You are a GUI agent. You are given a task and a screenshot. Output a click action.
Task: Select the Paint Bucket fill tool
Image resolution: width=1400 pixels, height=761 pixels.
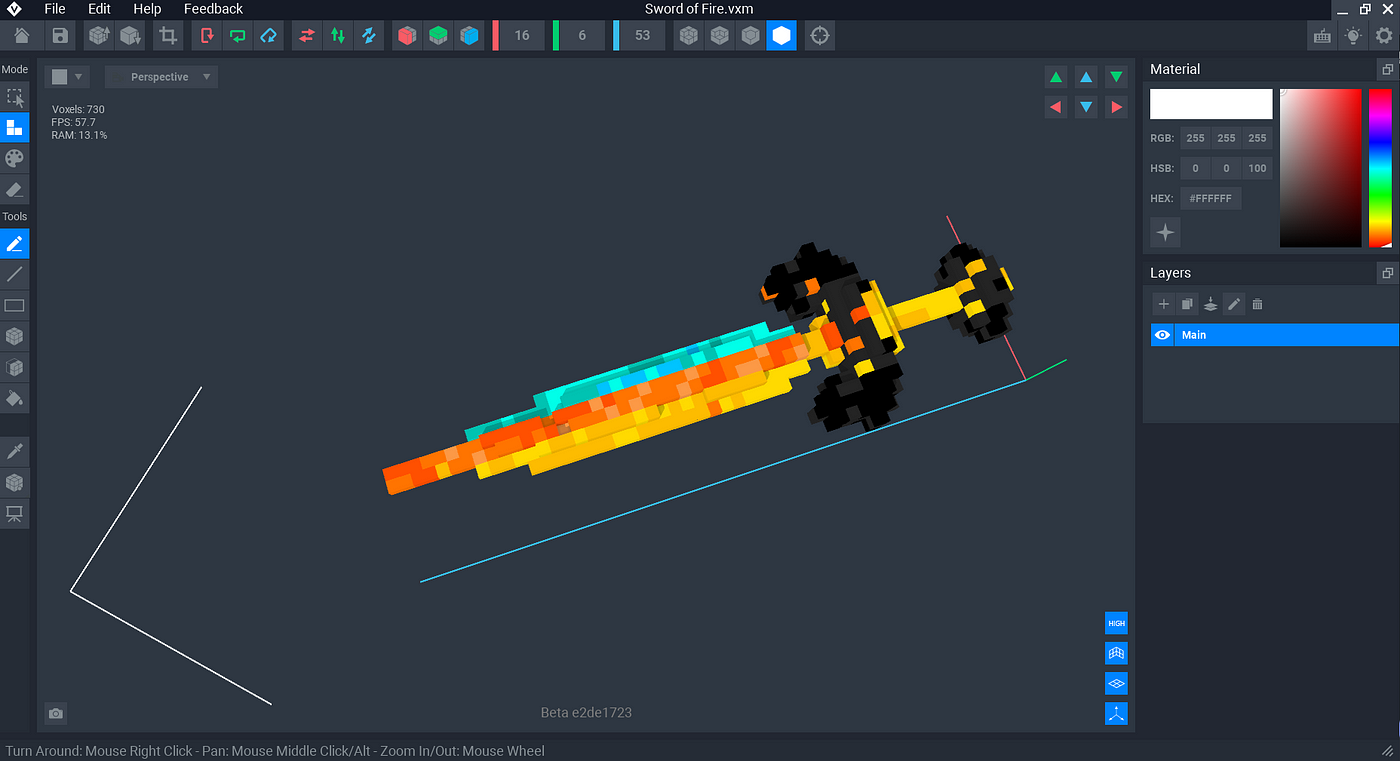pos(15,398)
